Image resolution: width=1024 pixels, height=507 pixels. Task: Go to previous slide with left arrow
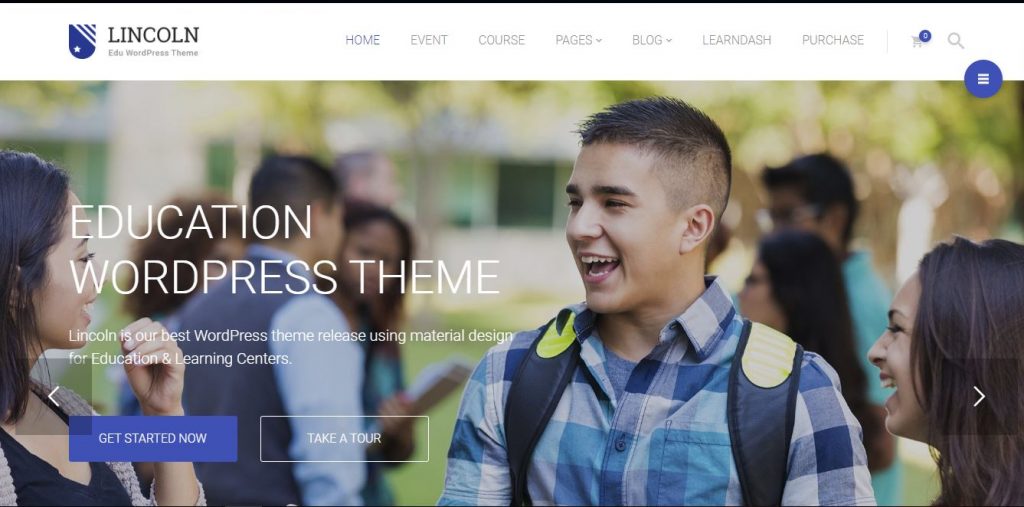pos(54,396)
